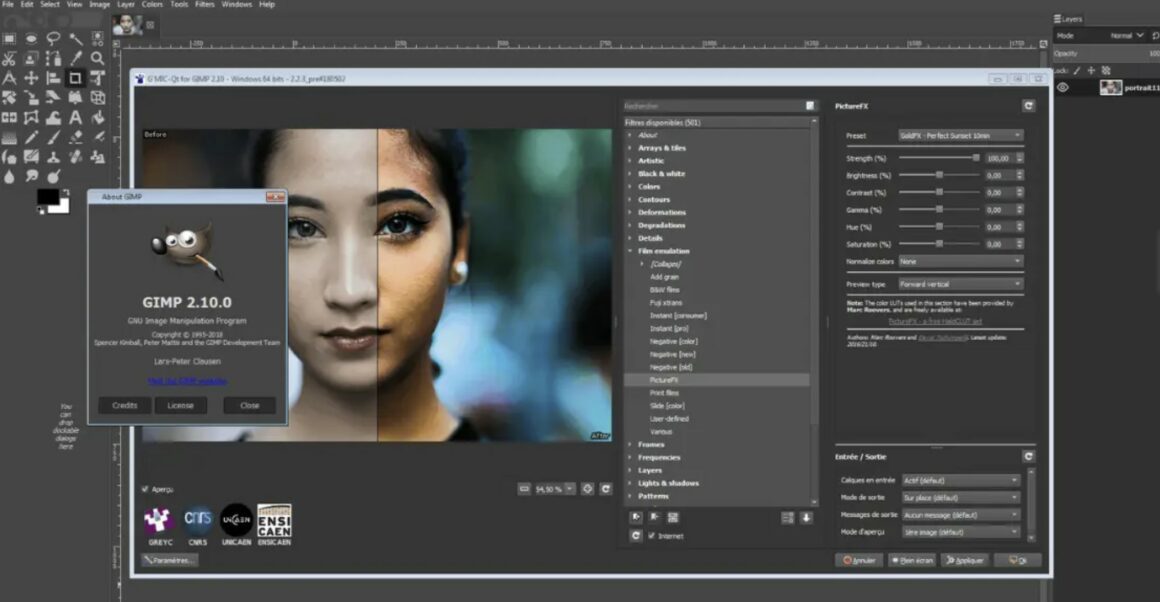The image size is (1160, 602).
Task: Open the Filters menu
Action: point(204,4)
